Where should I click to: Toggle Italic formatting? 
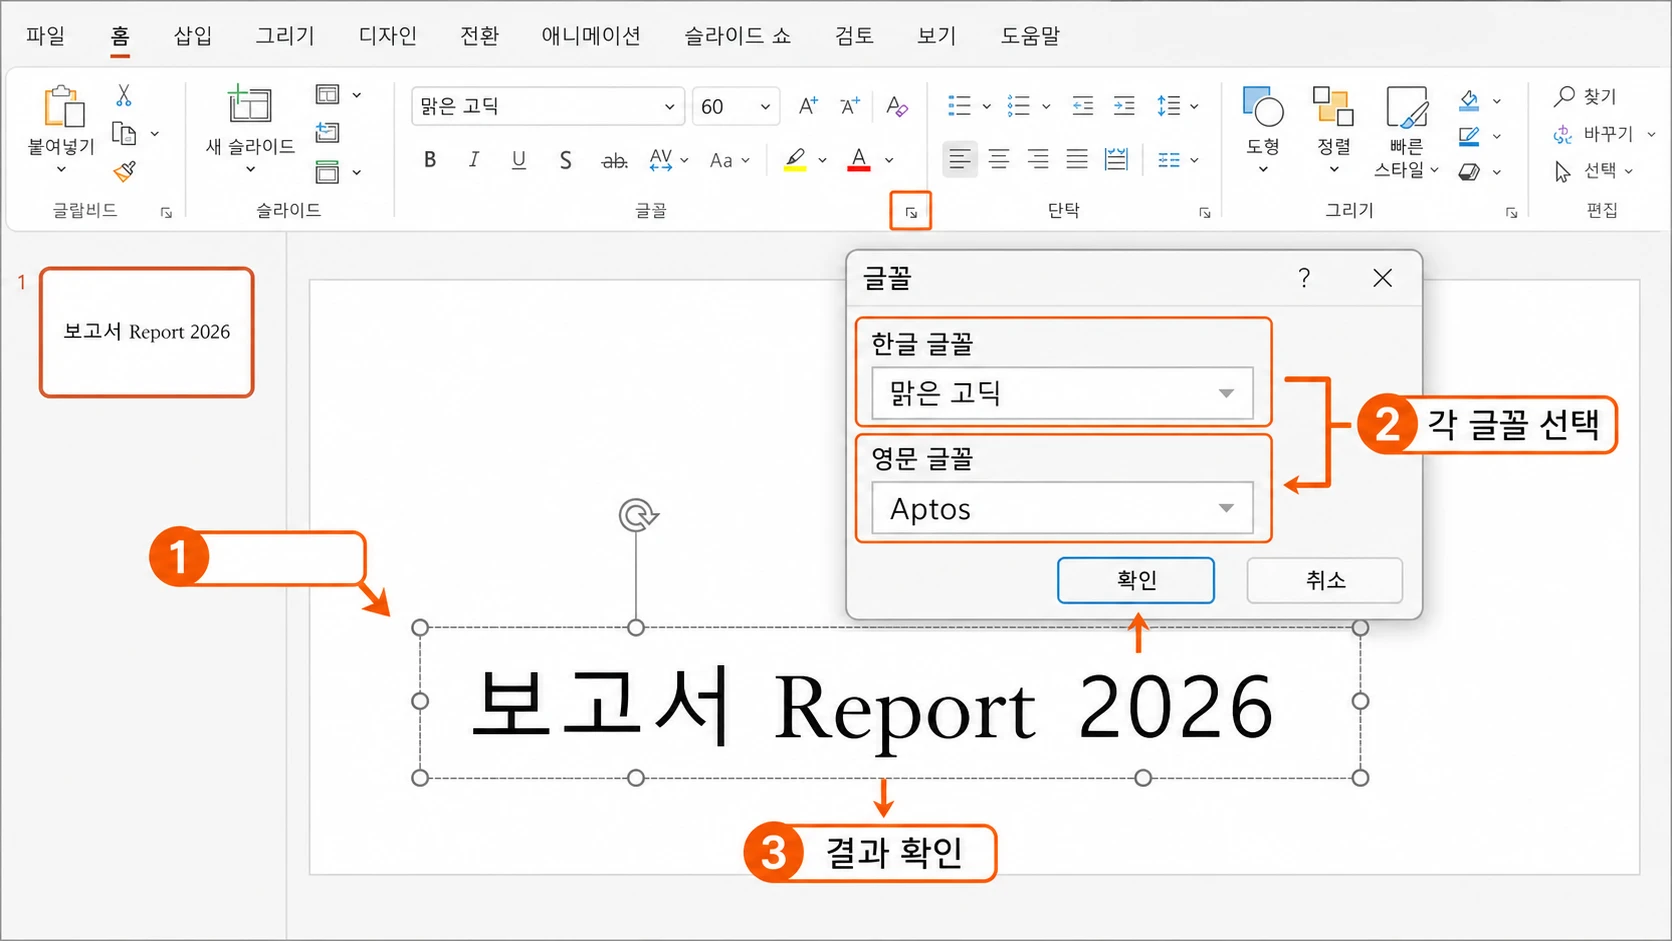(474, 160)
